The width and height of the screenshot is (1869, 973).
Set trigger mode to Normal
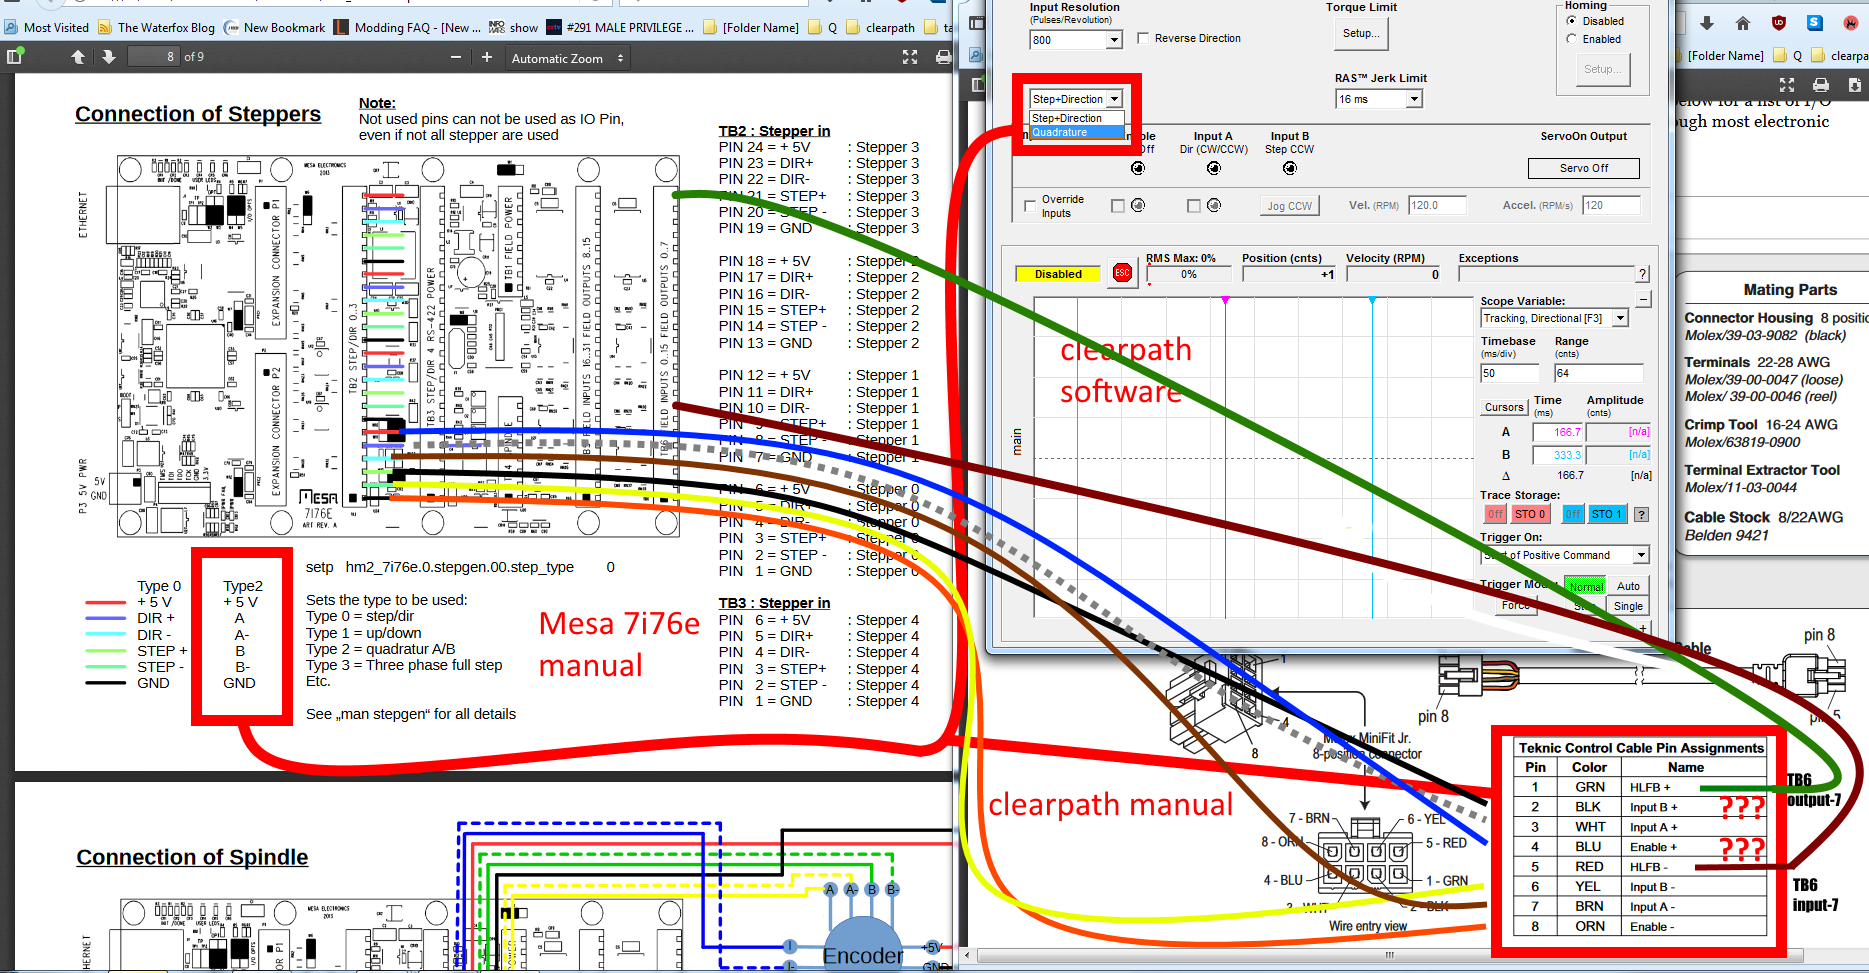pos(1585,587)
